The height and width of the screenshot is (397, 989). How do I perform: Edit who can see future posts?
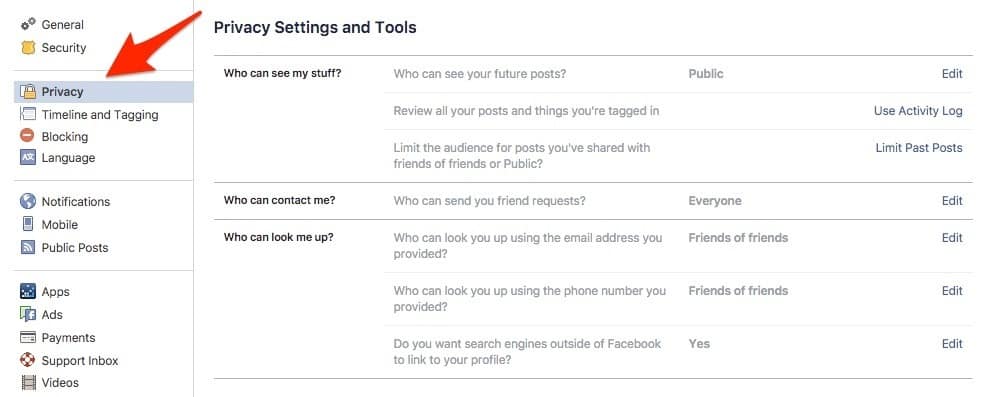952,74
